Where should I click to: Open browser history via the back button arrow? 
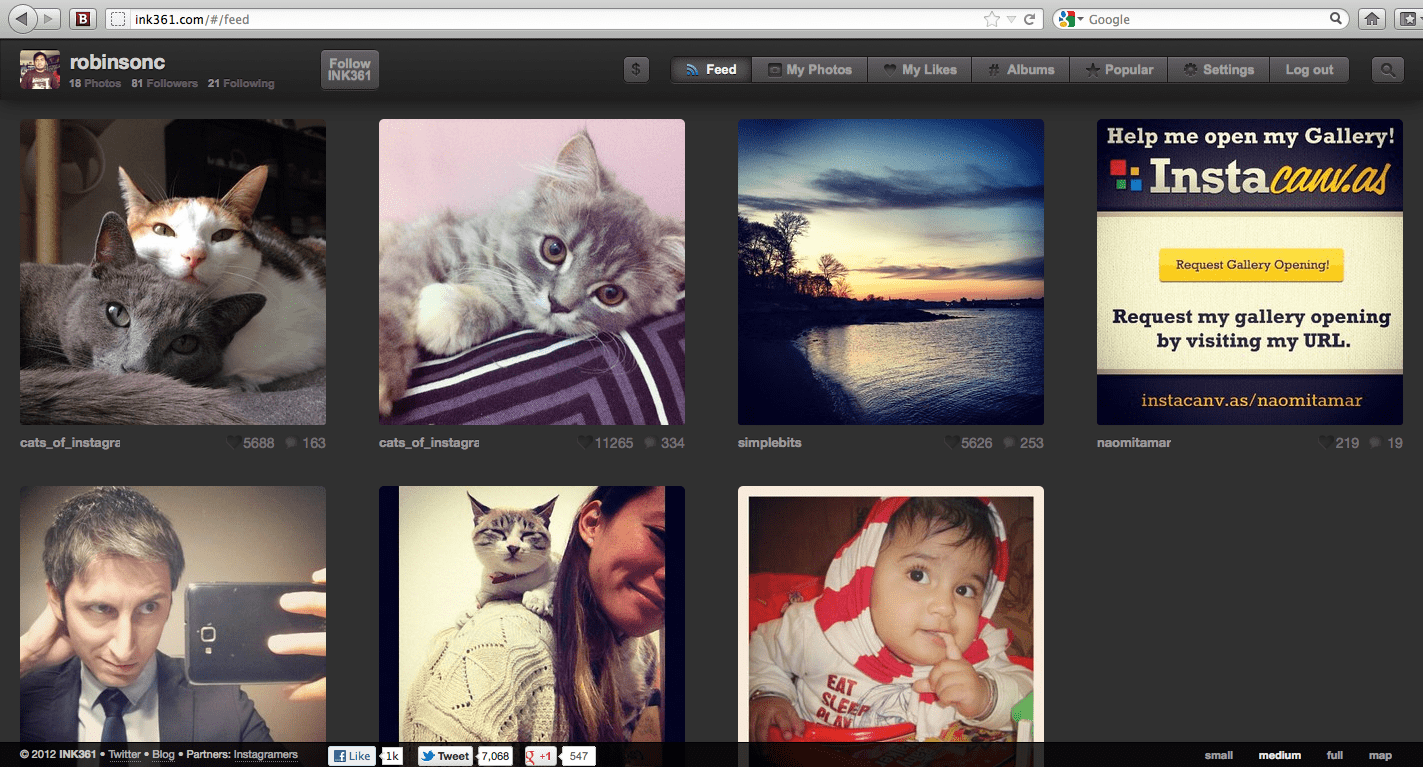tap(20, 17)
